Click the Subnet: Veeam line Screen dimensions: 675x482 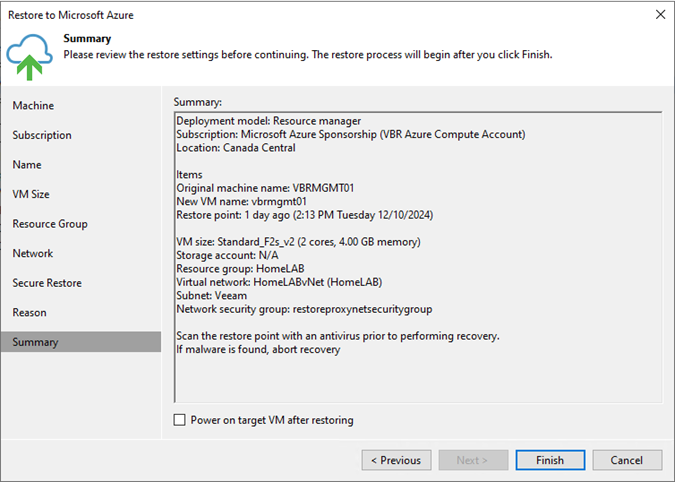pyautogui.click(x=212, y=296)
